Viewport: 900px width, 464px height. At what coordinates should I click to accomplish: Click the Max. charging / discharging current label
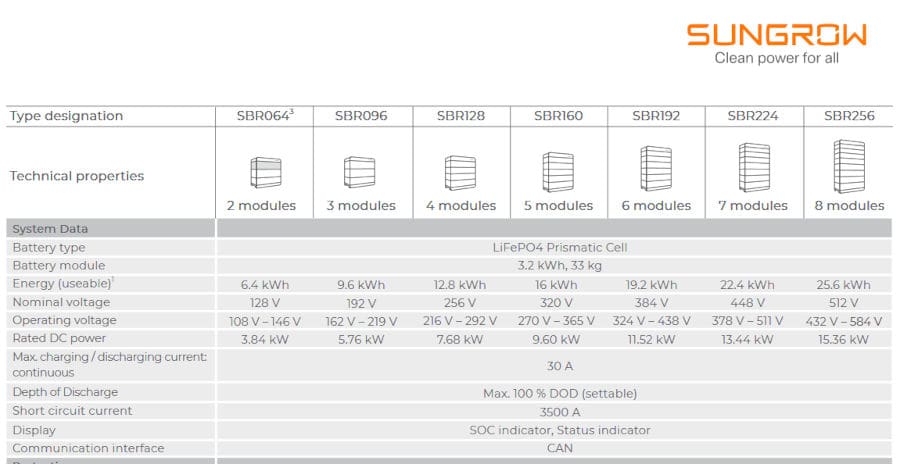[x=110, y=364]
